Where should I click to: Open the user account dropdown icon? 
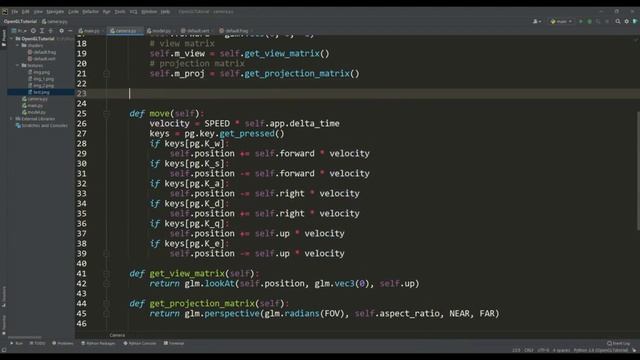coord(537,21)
